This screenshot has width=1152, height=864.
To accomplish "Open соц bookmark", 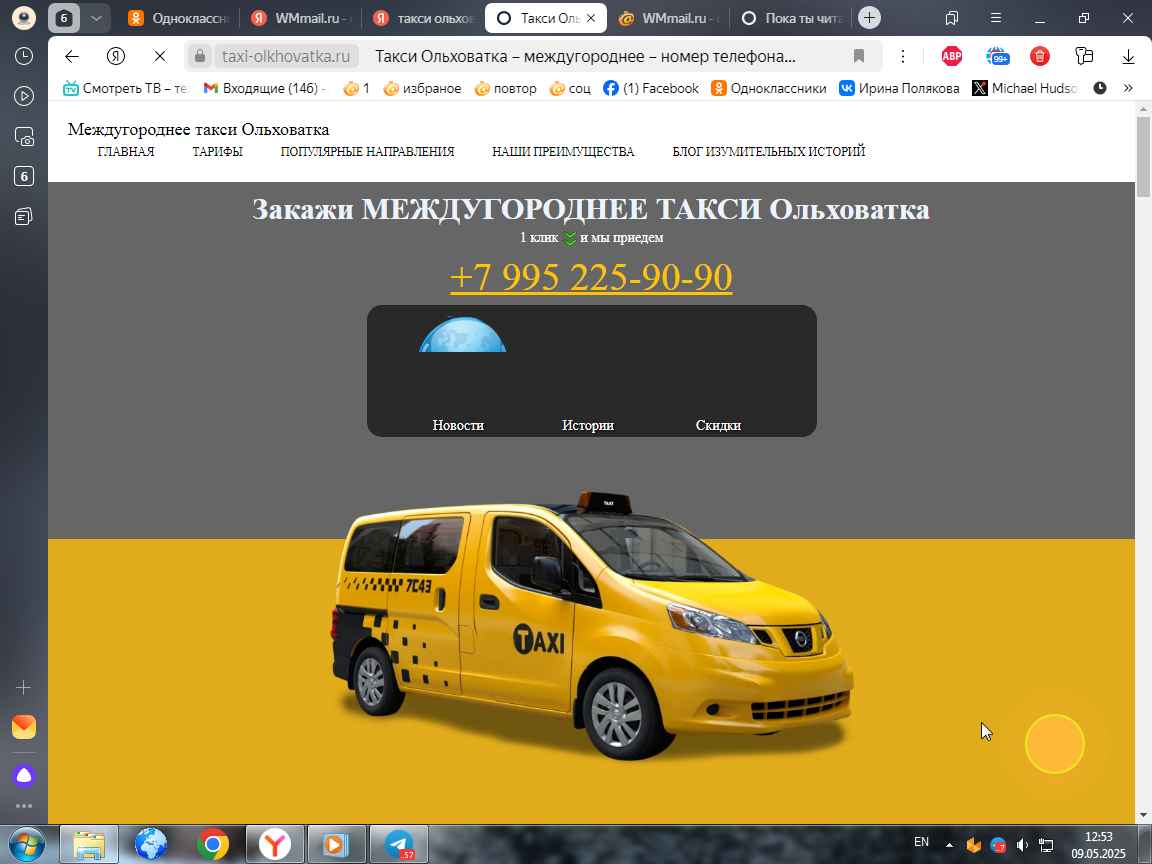I will pos(569,88).
